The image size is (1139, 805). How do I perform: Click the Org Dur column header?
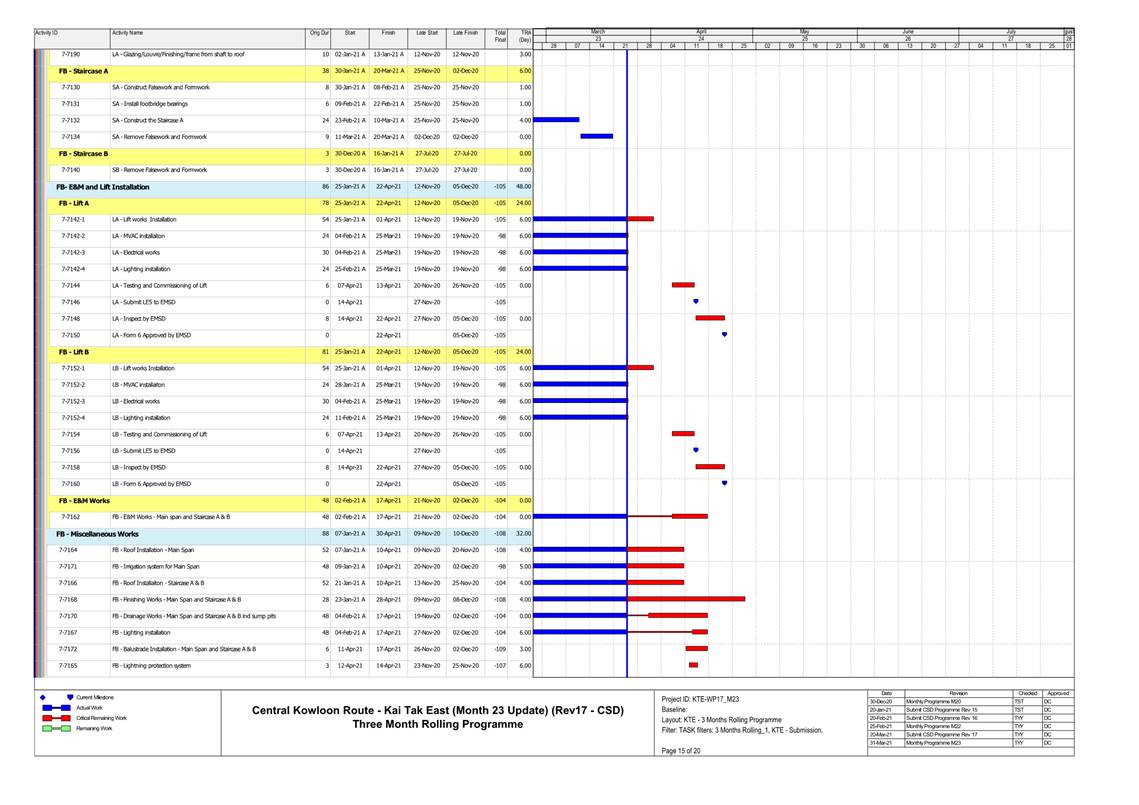click(x=318, y=33)
